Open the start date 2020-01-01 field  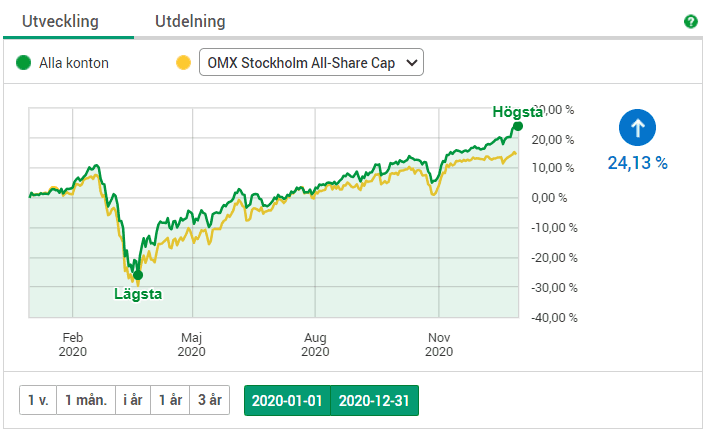tap(287, 401)
